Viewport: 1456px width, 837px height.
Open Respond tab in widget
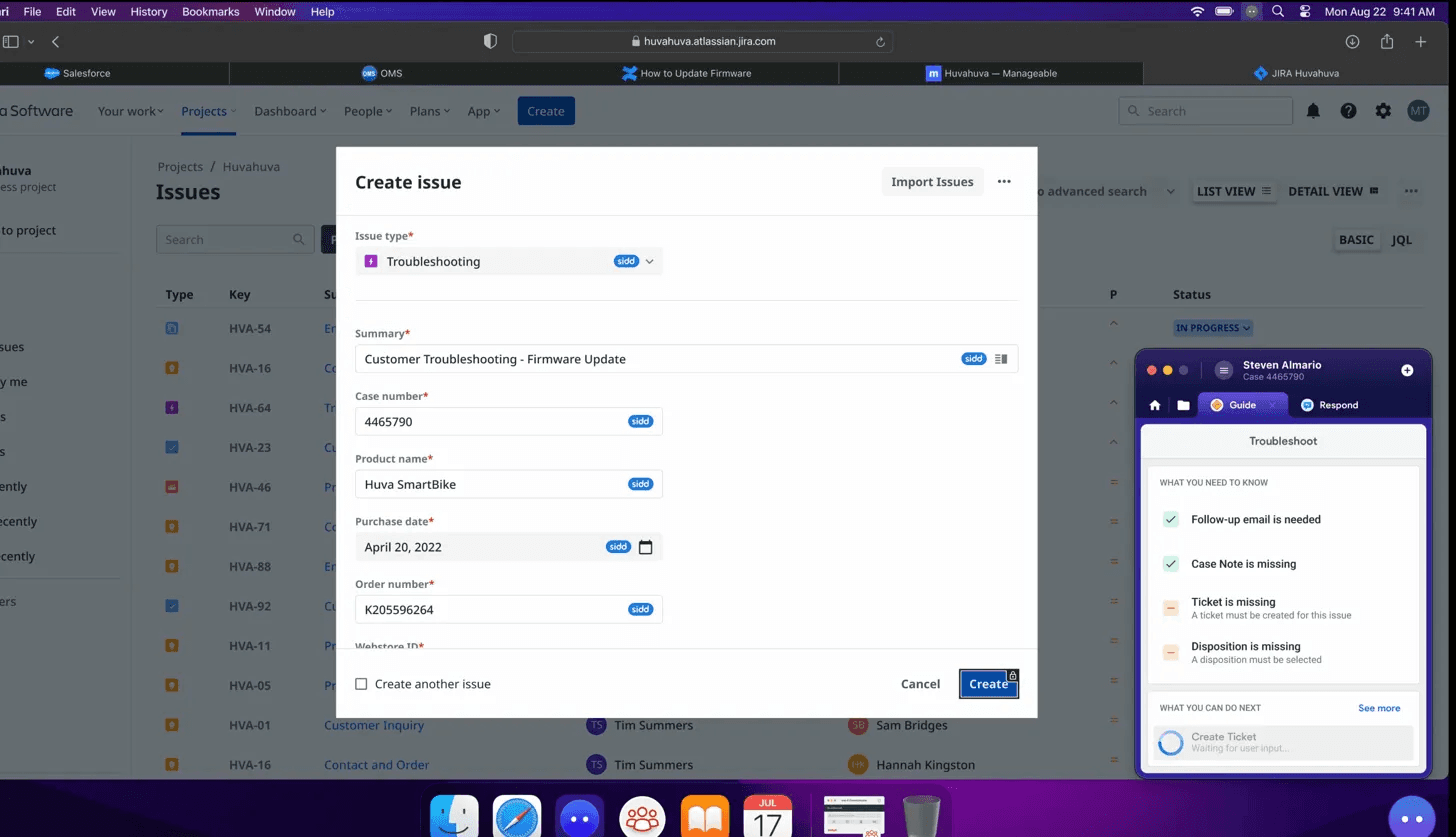pyautogui.click(x=1329, y=405)
